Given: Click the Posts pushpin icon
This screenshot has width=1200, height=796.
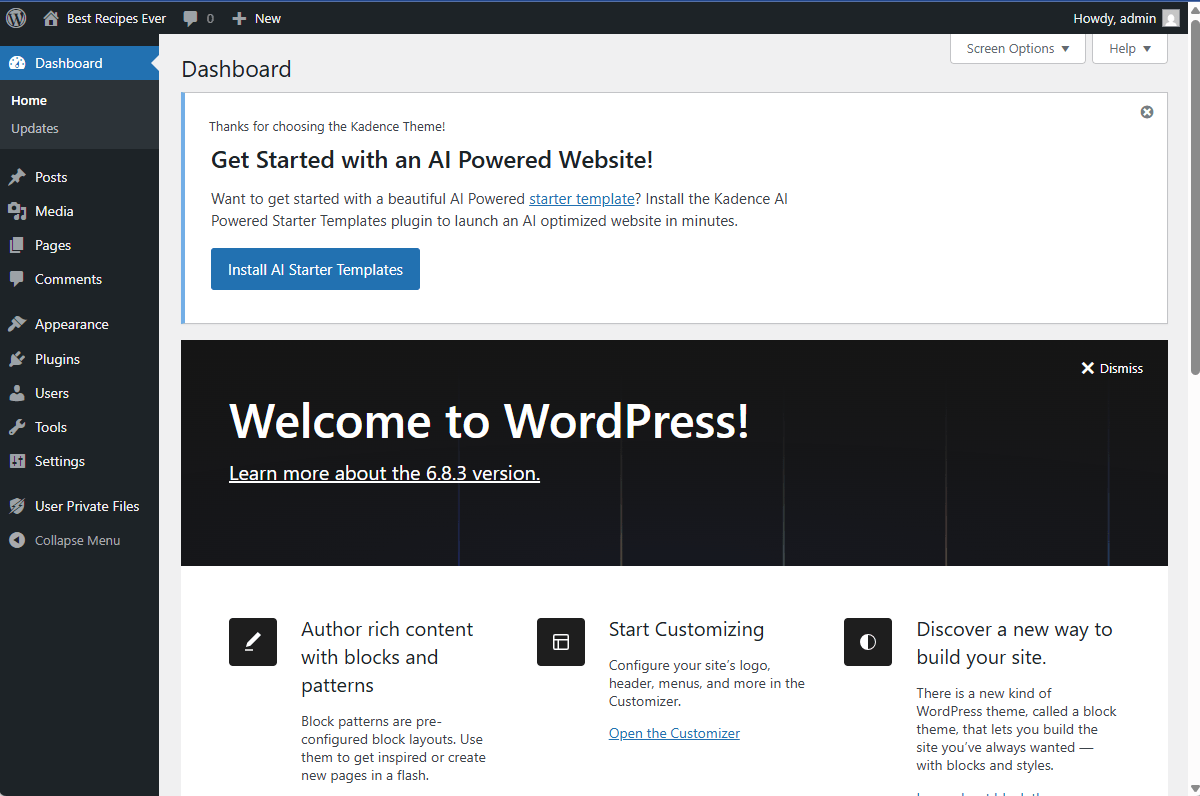Looking at the screenshot, I should point(17,177).
